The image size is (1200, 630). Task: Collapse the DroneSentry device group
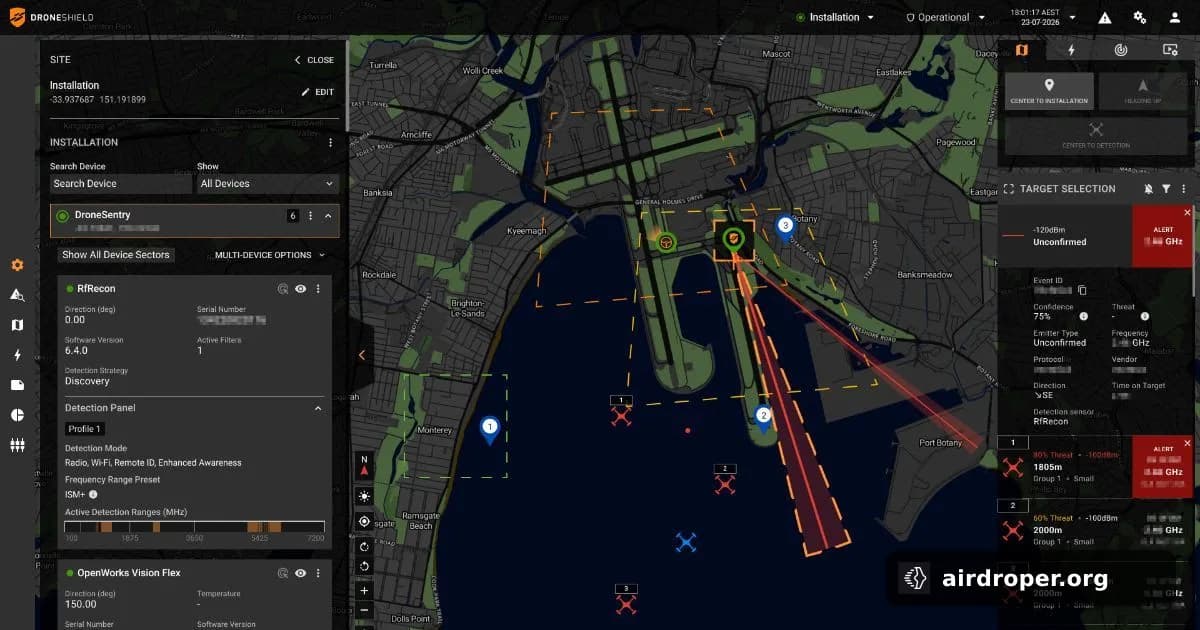pyautogui.click(x=327, y=215)
